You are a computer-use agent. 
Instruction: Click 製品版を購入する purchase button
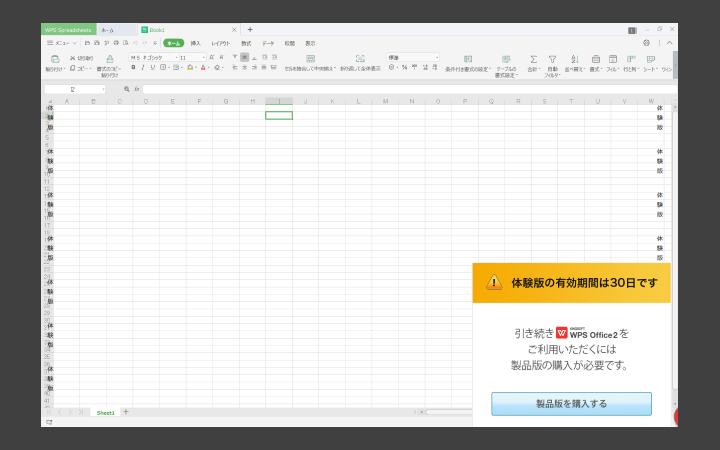(571, 404)
